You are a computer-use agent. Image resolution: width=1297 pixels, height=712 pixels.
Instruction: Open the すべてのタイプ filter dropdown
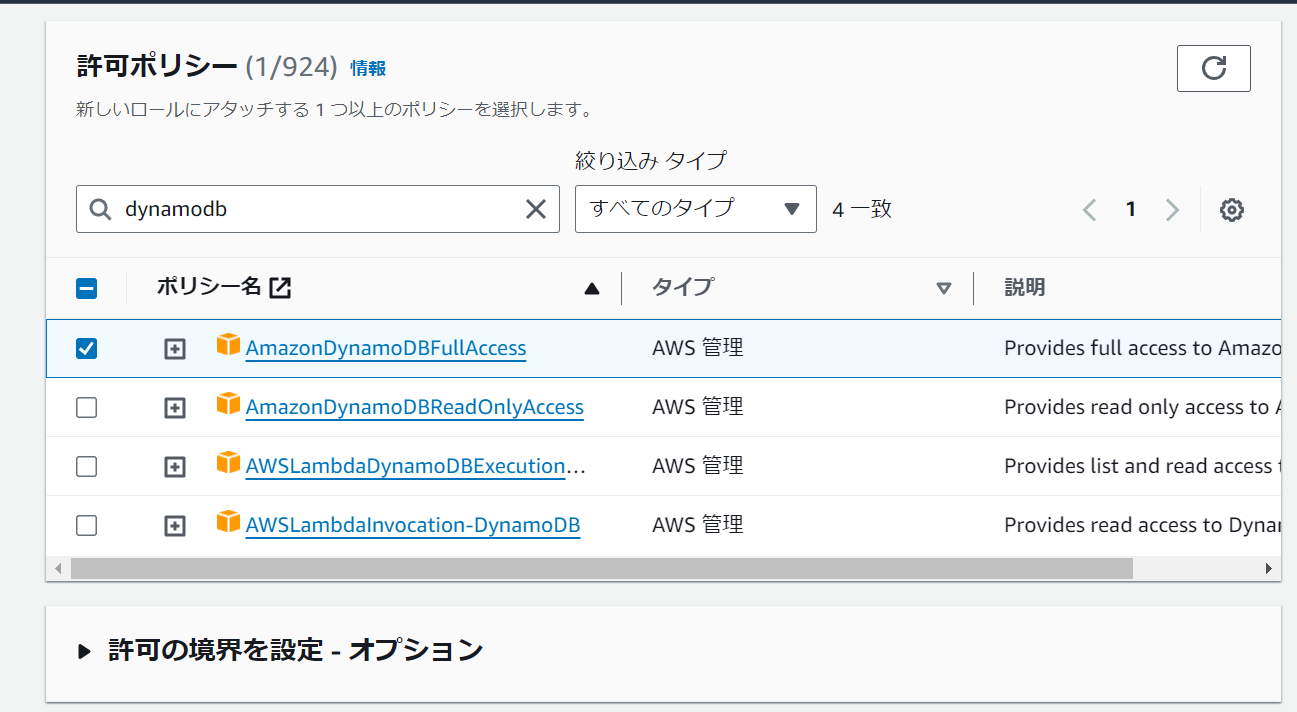[696, 209]
